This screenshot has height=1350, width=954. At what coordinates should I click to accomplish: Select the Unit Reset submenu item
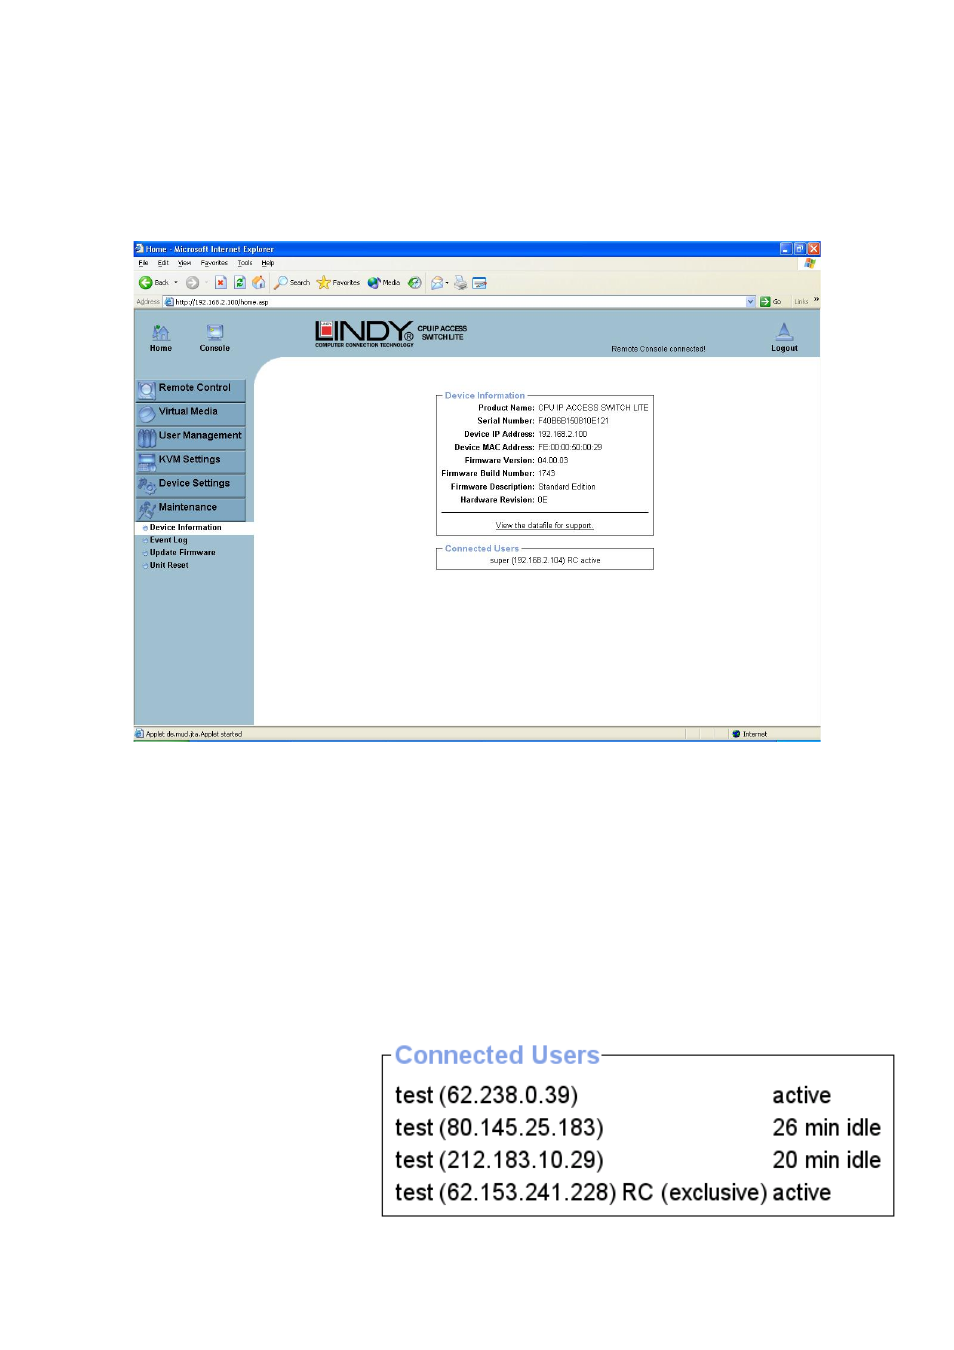click(169, 565)
